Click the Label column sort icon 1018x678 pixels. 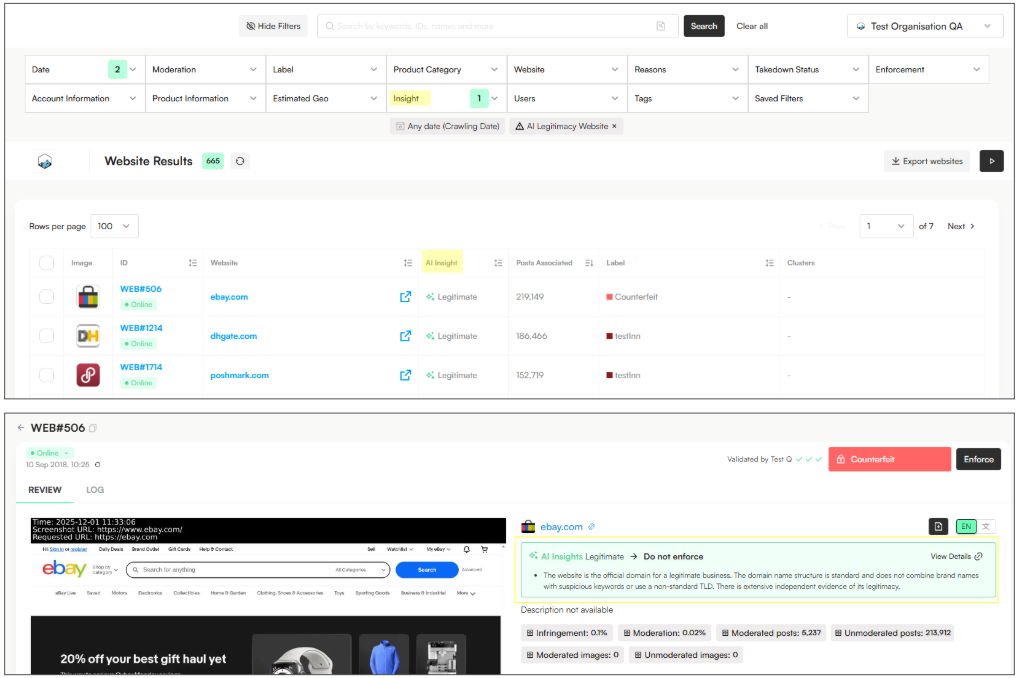coord(769,263)
